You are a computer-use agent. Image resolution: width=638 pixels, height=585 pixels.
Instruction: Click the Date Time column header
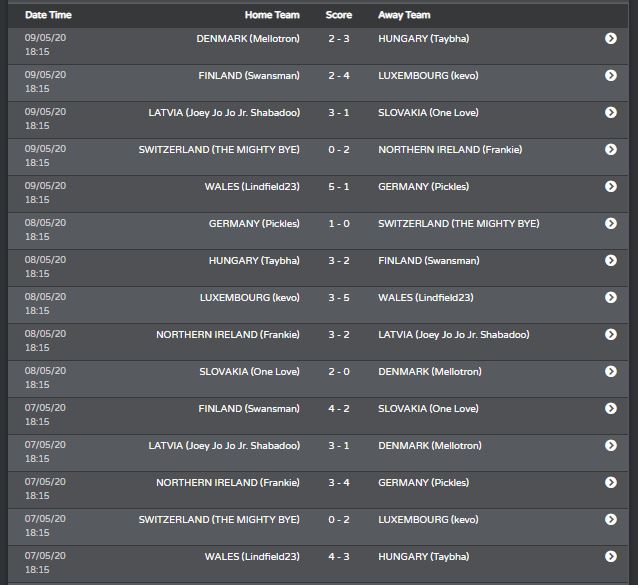coord(48,15)
